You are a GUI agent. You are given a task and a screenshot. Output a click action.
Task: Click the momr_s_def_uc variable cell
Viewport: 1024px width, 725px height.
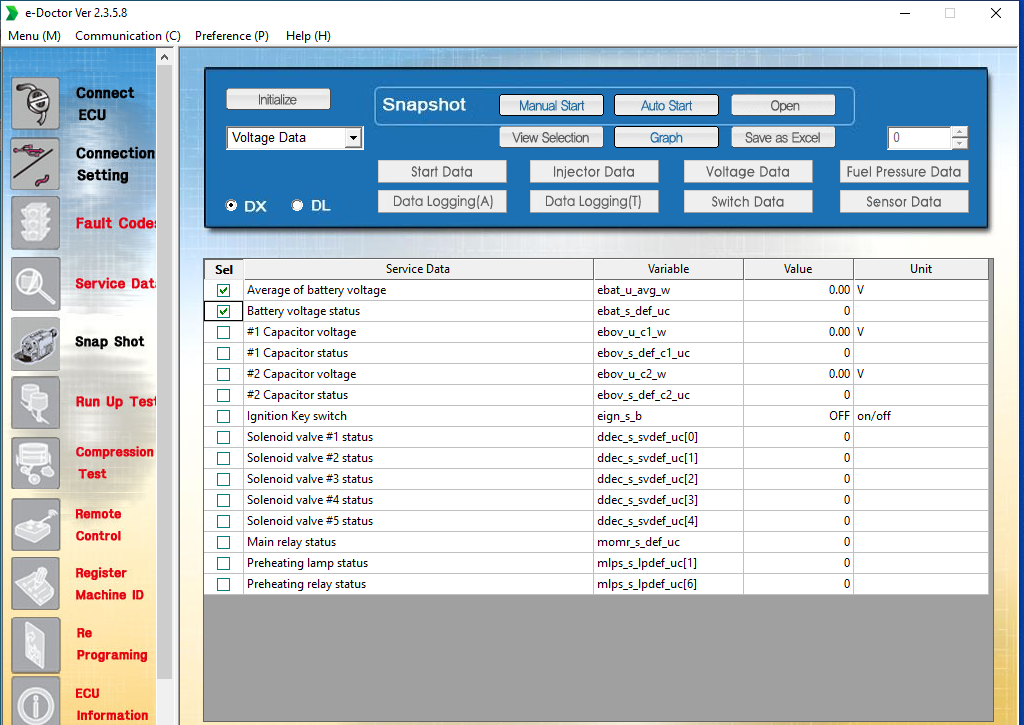pos(668,542)
